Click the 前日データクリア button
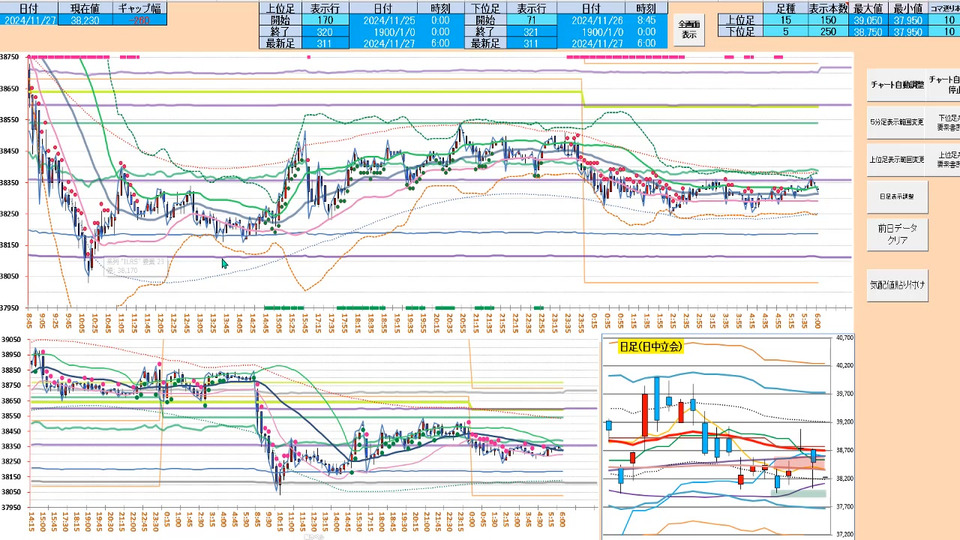Image resolution: width=960 pixels, height=540 pixels. [897, 234]
